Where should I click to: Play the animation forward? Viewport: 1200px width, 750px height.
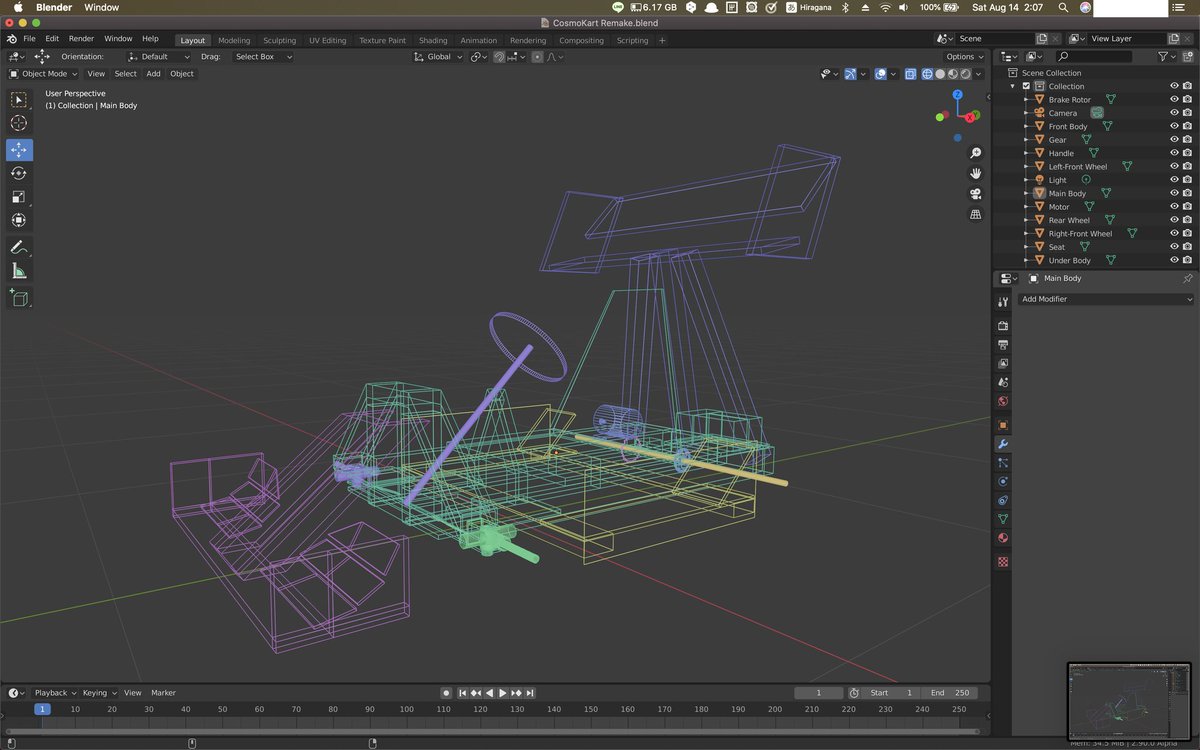tap(502, 693)
